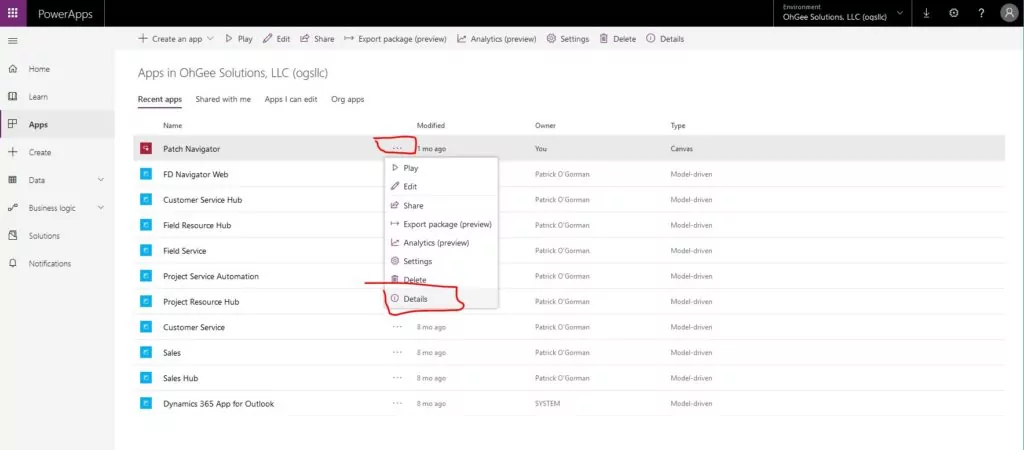This screenshot has width=1024, height=450.
Task: Click Analytics (preview) in toolbar
Action: click(x=496, y=39)
